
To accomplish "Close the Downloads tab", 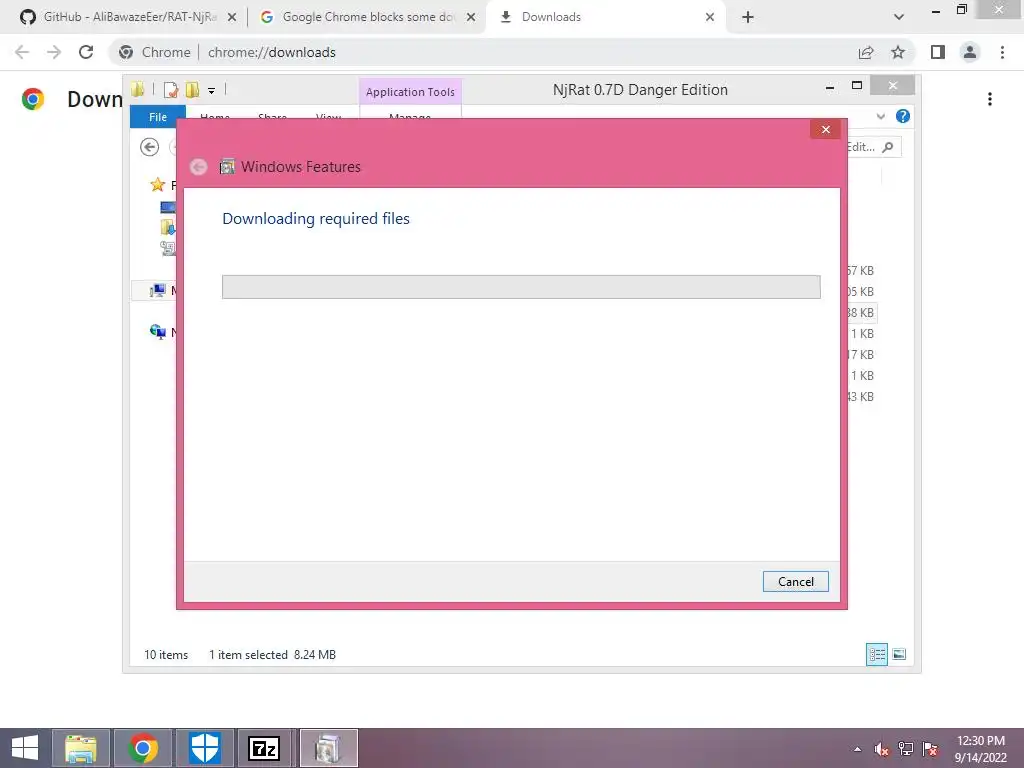I will click(x=710, y=18).
